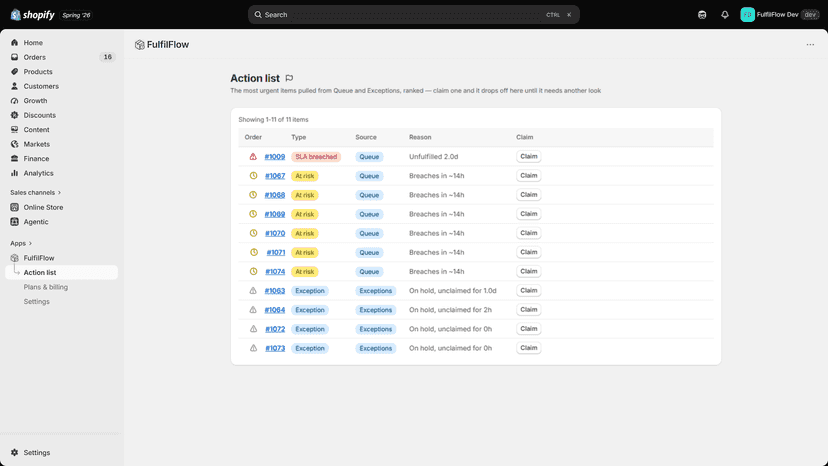This screenshot has width=828, height=466.
Task: Click the Content icon in sidebar
Action: tap(14, 129)
